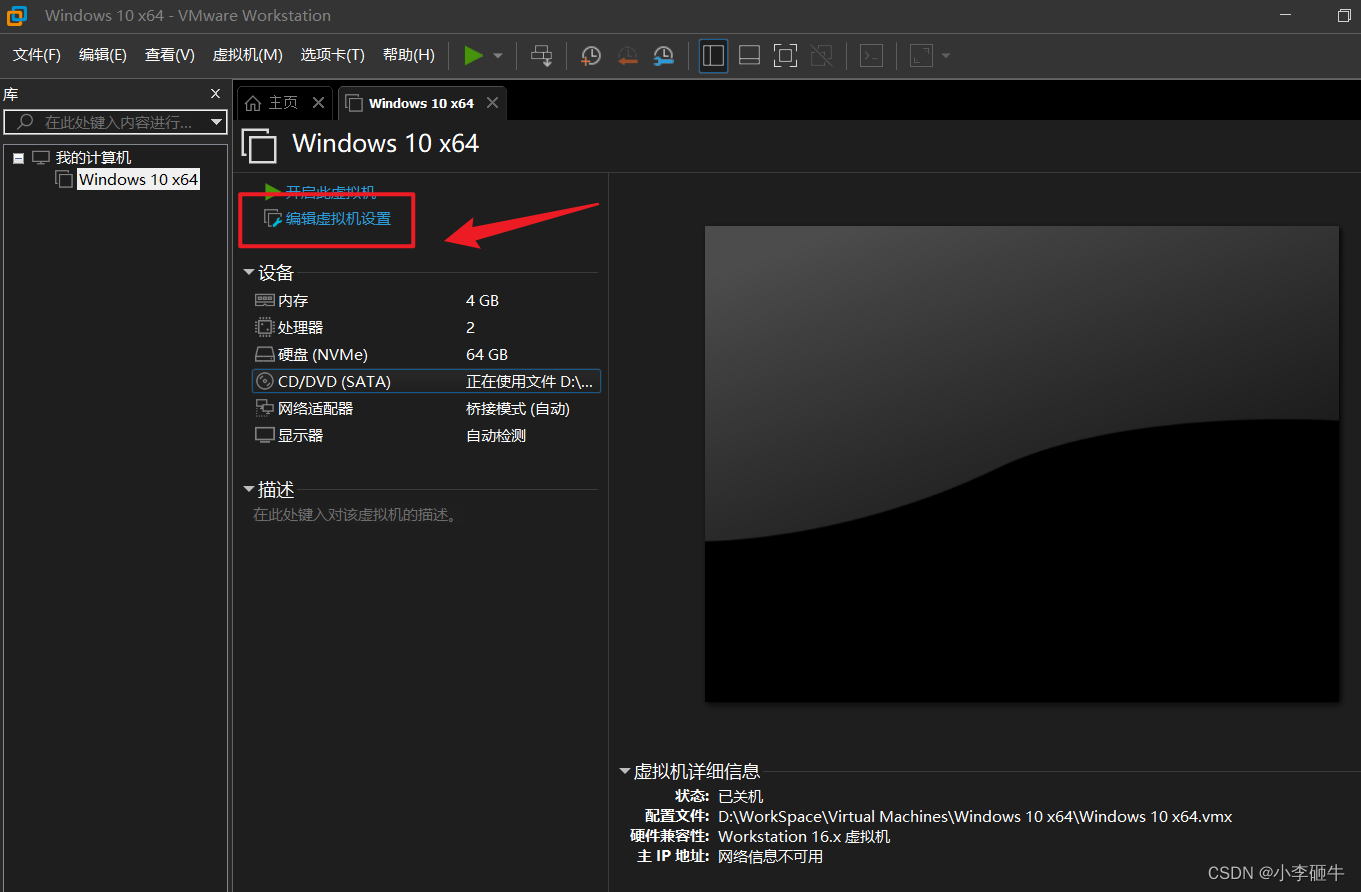Select 我的计算机 in the library tree
The height and width of the screenshot is (892, 1361).
tap(93, 158)
